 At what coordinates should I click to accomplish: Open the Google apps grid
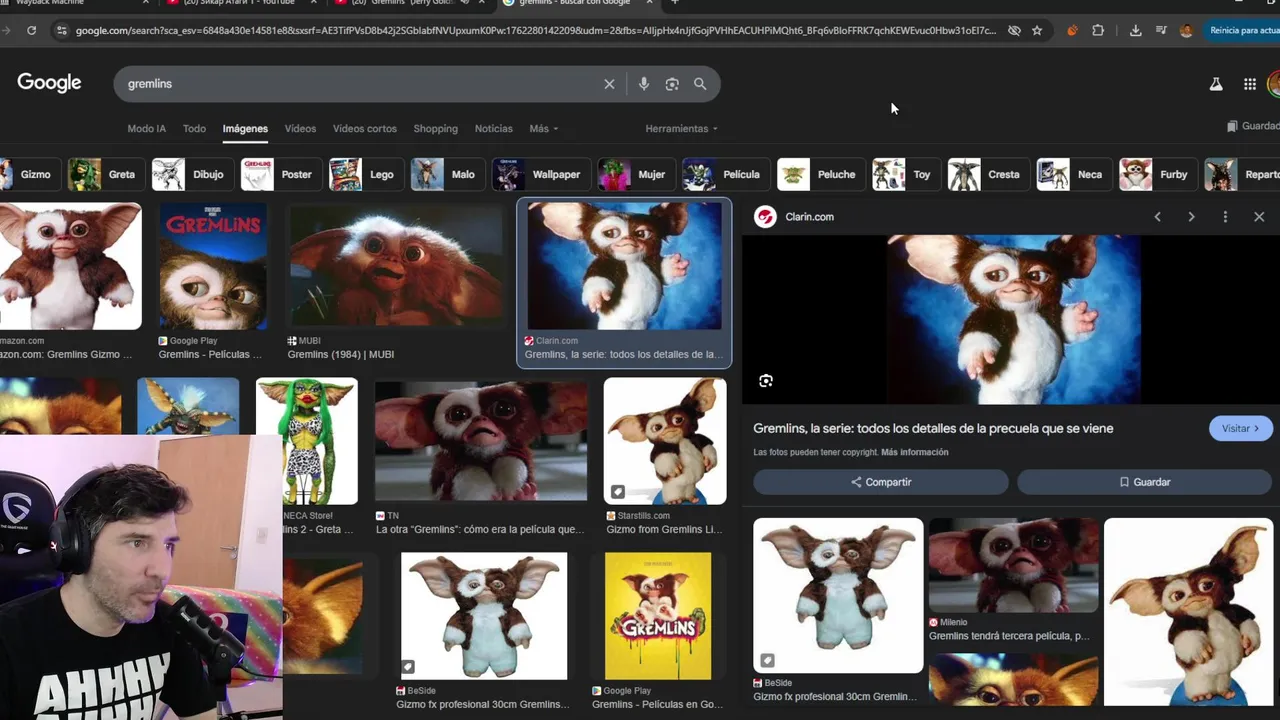(x=1250, y=84)
